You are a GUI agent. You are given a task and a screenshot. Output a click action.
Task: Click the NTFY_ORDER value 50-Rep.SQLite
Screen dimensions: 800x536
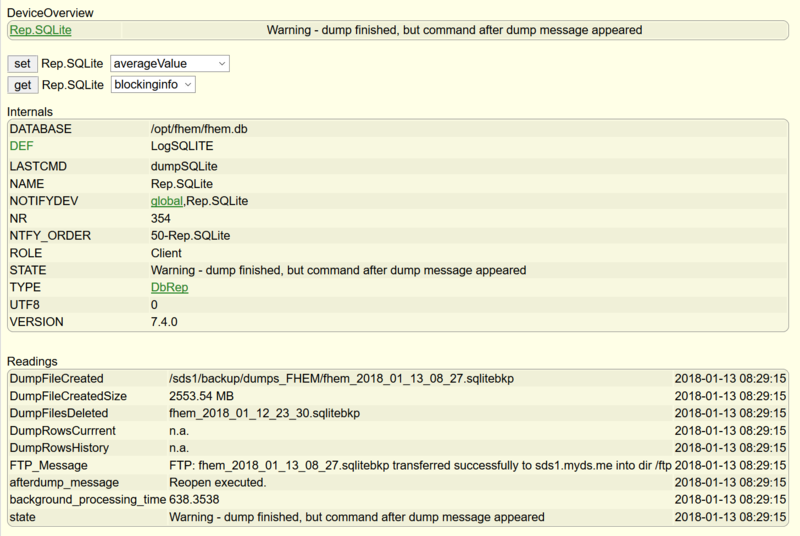click(x=190, y=236)
